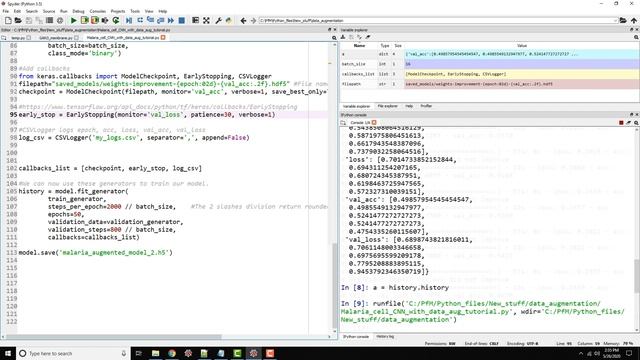640x360 pixels.
Task: Sort variables by the Type column header
Action: [384, 46]
